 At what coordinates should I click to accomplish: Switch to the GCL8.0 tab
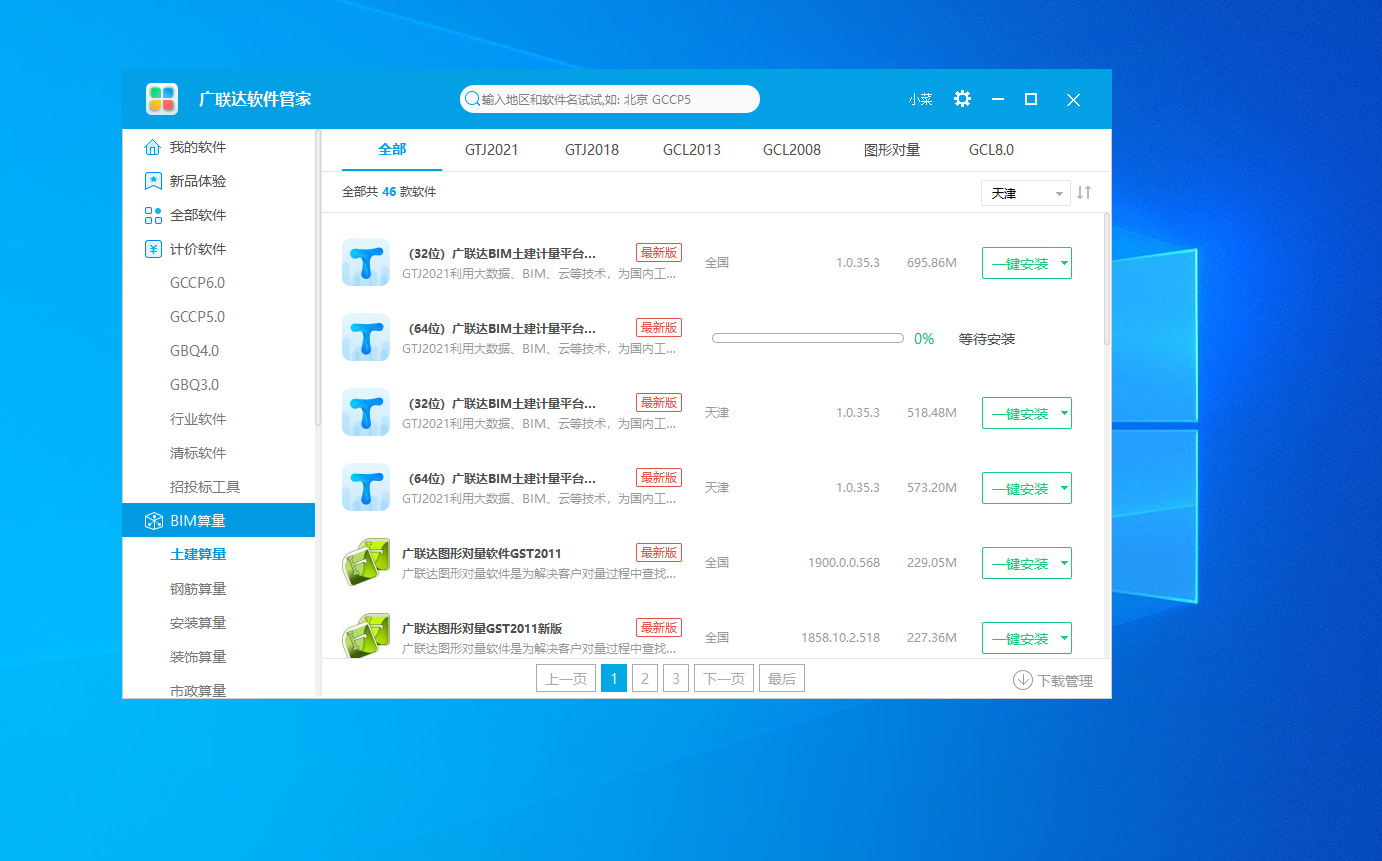(x=991, y=149)
